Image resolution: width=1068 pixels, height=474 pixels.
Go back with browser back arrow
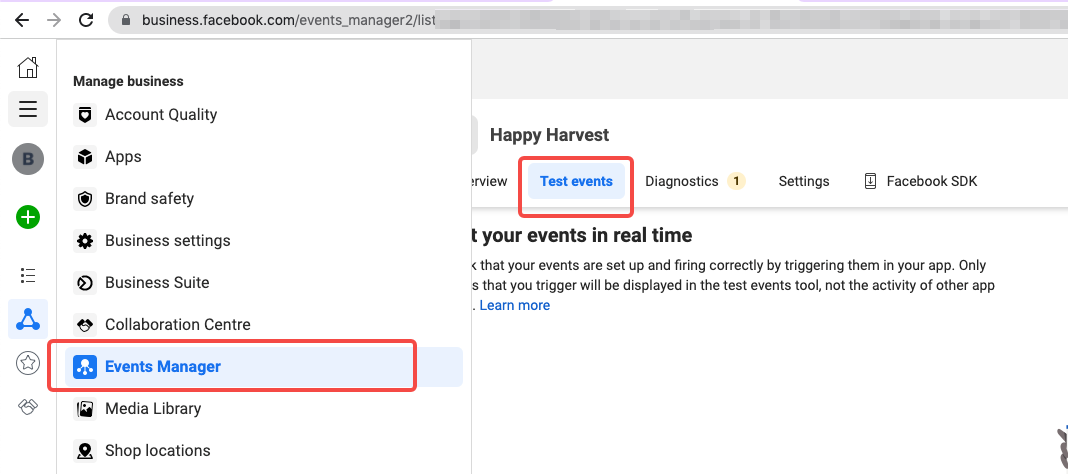point(22,20)
